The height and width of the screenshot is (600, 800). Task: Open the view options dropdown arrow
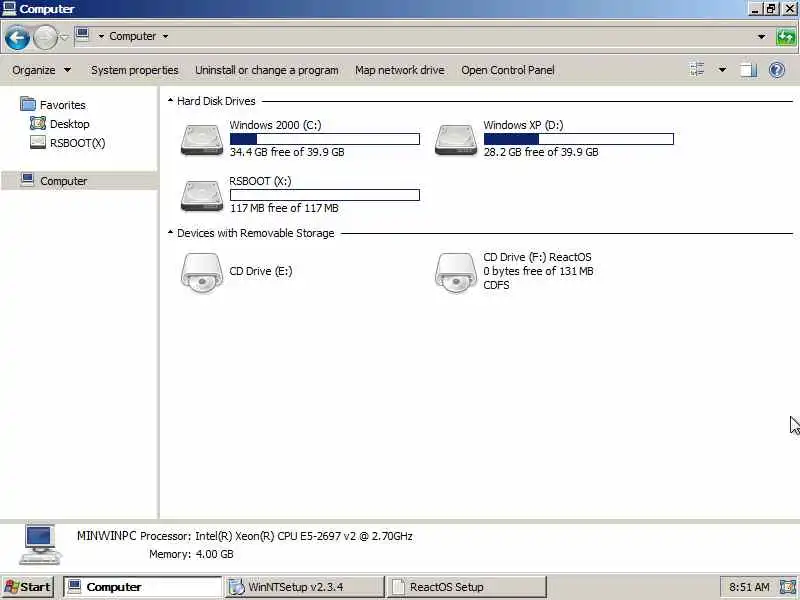[x=722, y=69]
